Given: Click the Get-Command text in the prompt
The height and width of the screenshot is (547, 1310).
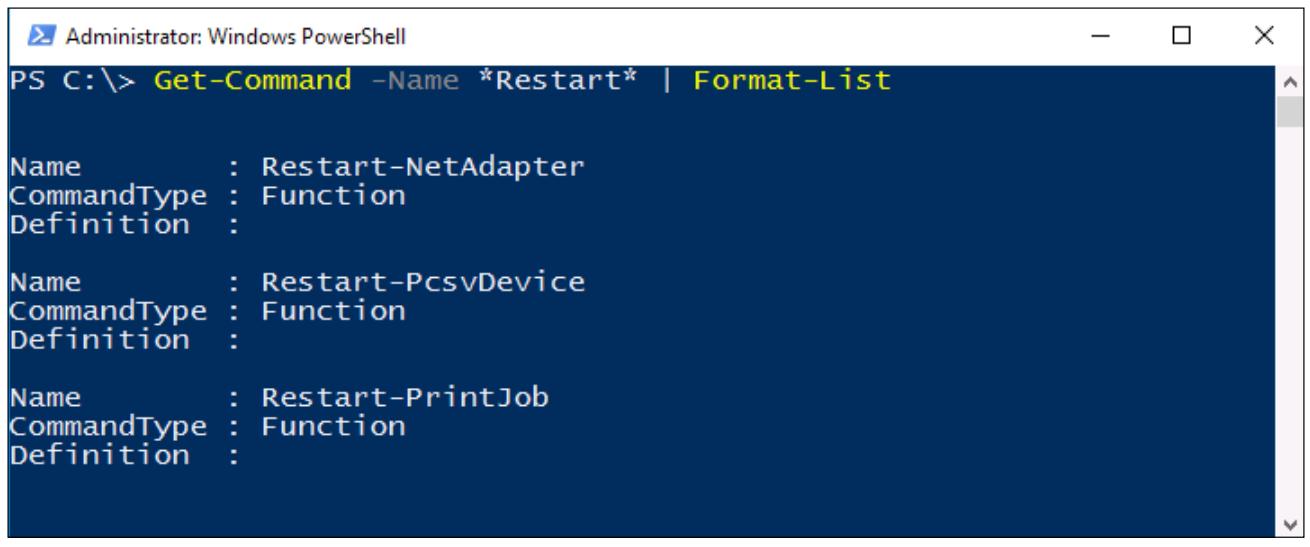Looking at the screenshot, I should click(242, 80).
